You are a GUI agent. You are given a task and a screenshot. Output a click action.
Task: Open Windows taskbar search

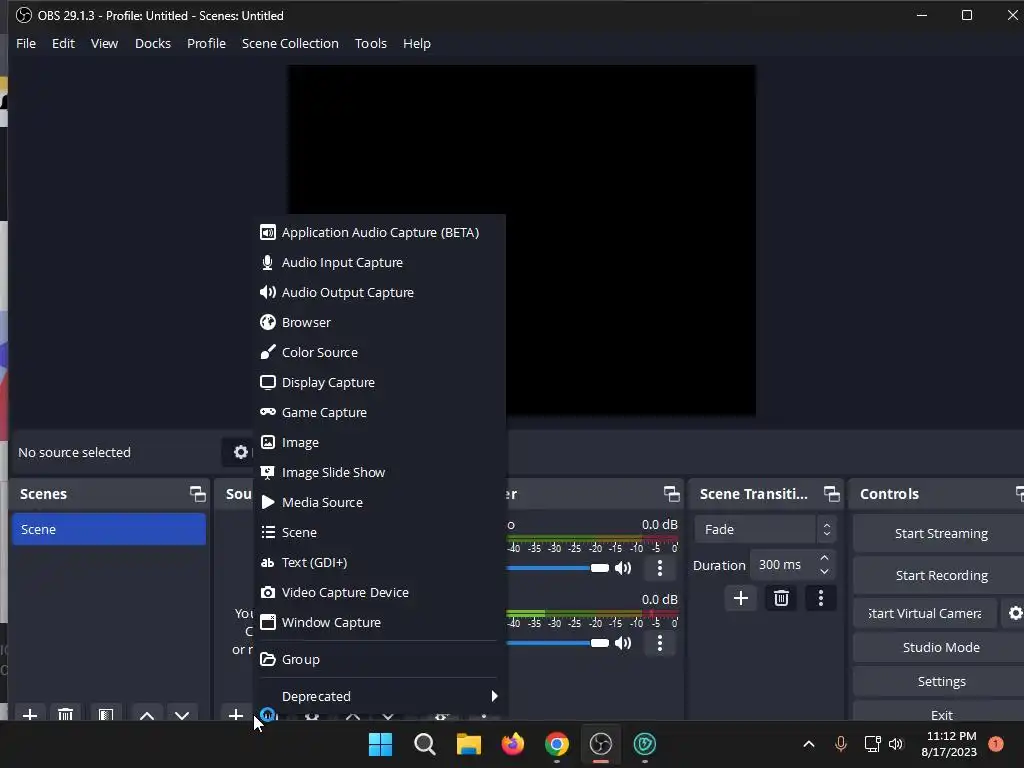pos(424,744)
